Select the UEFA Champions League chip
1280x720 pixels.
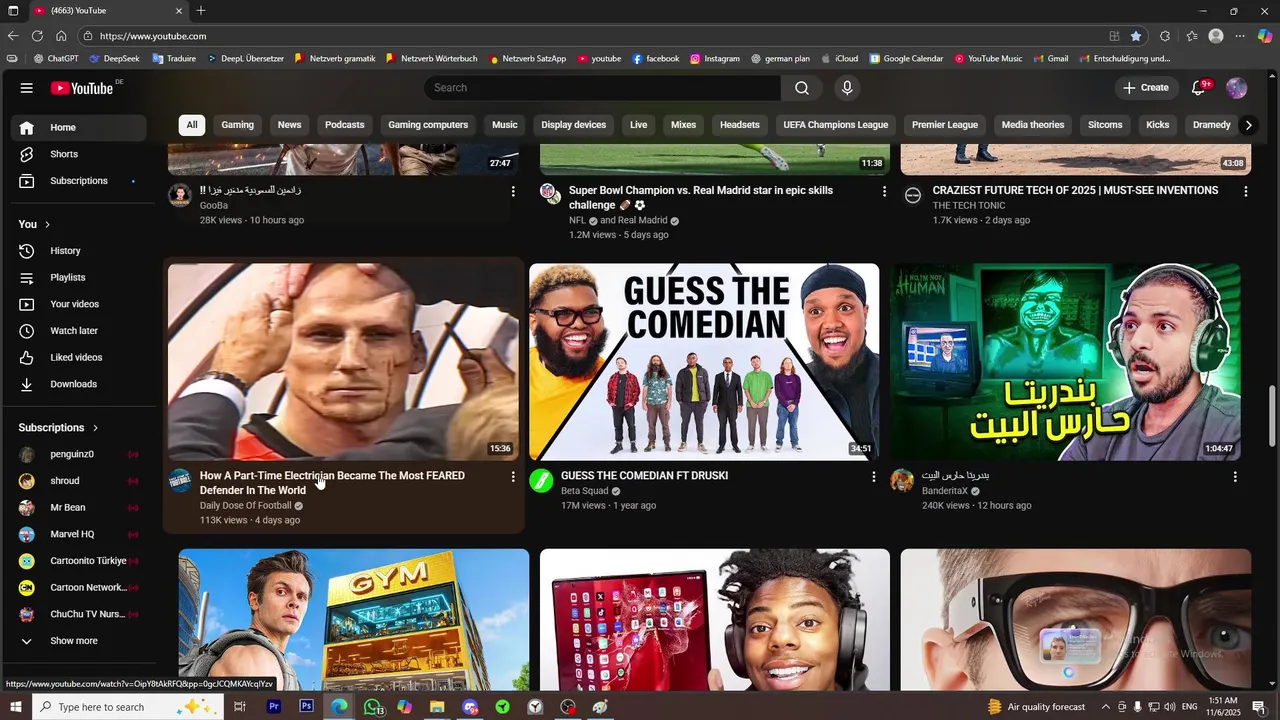[x=835, y=125]
